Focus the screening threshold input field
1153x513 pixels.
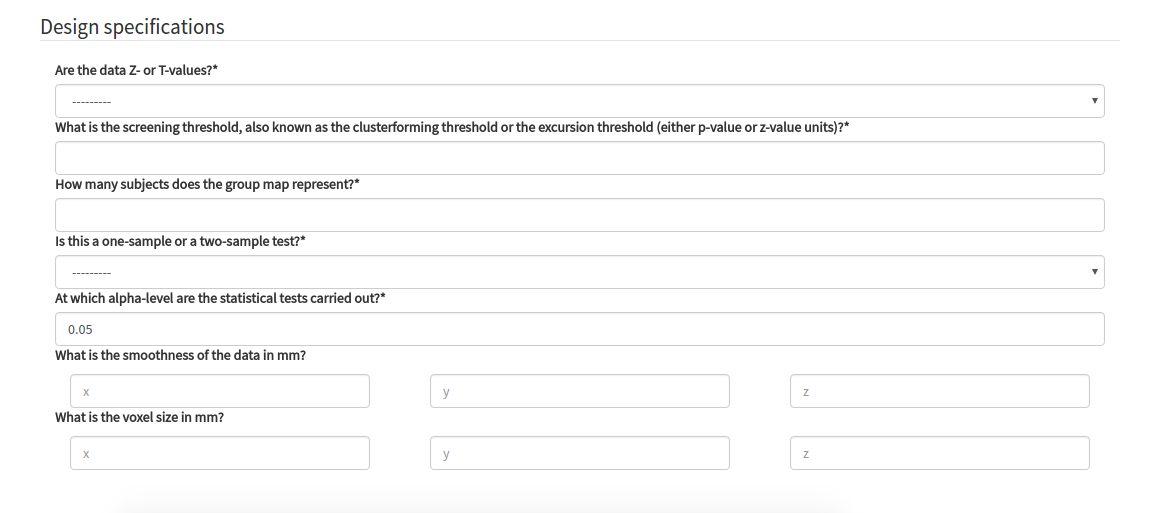click(579, 158)
